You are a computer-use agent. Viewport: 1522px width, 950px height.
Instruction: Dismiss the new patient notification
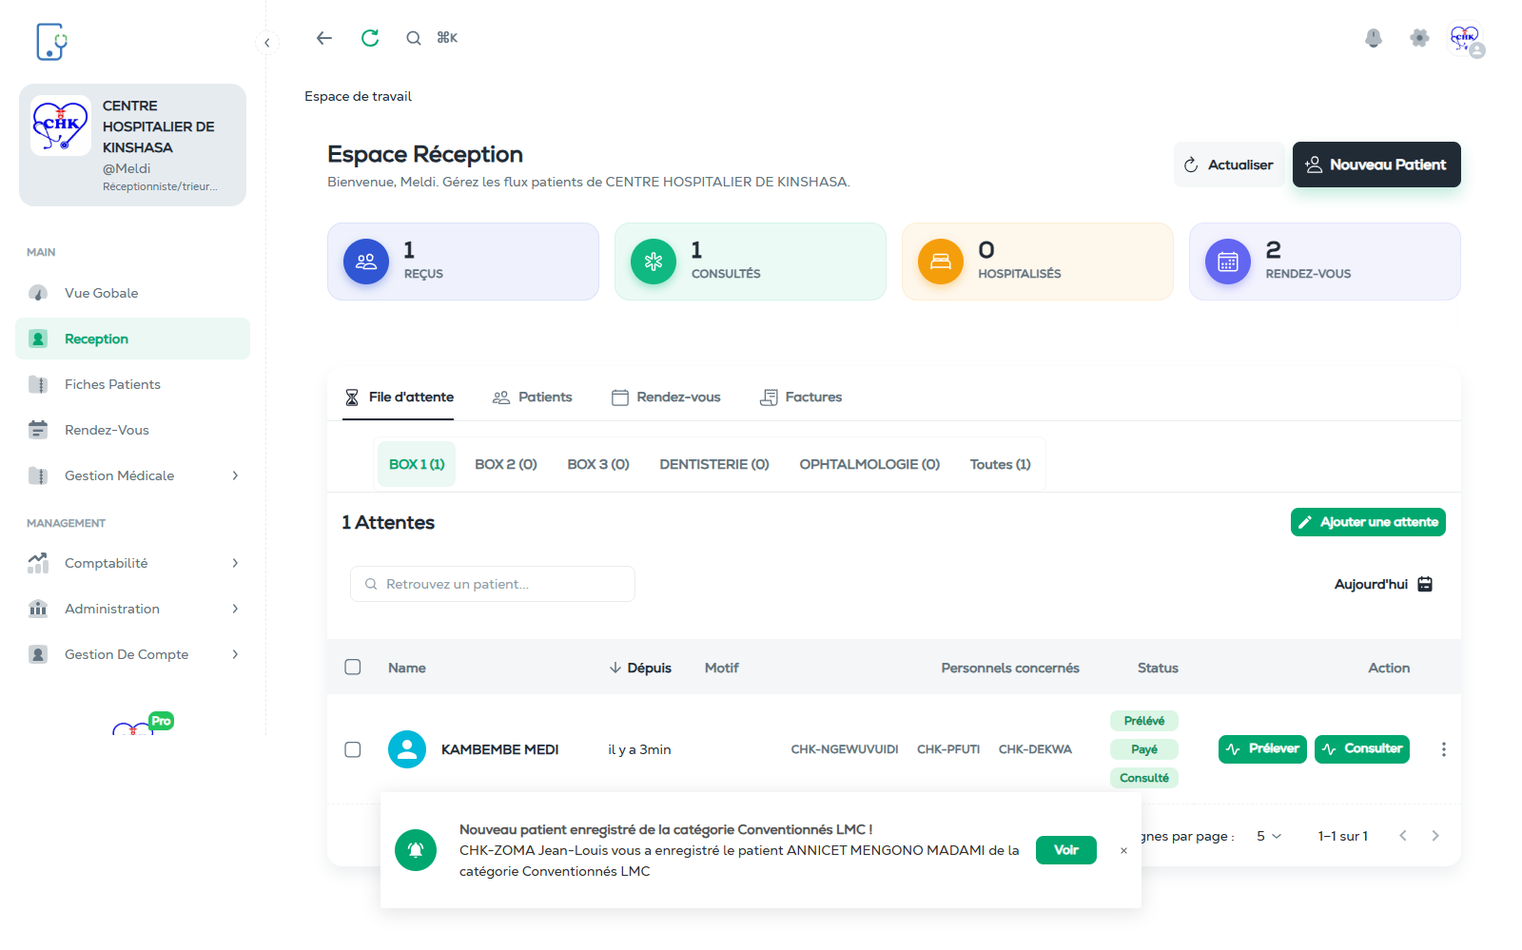(1123, 851)
